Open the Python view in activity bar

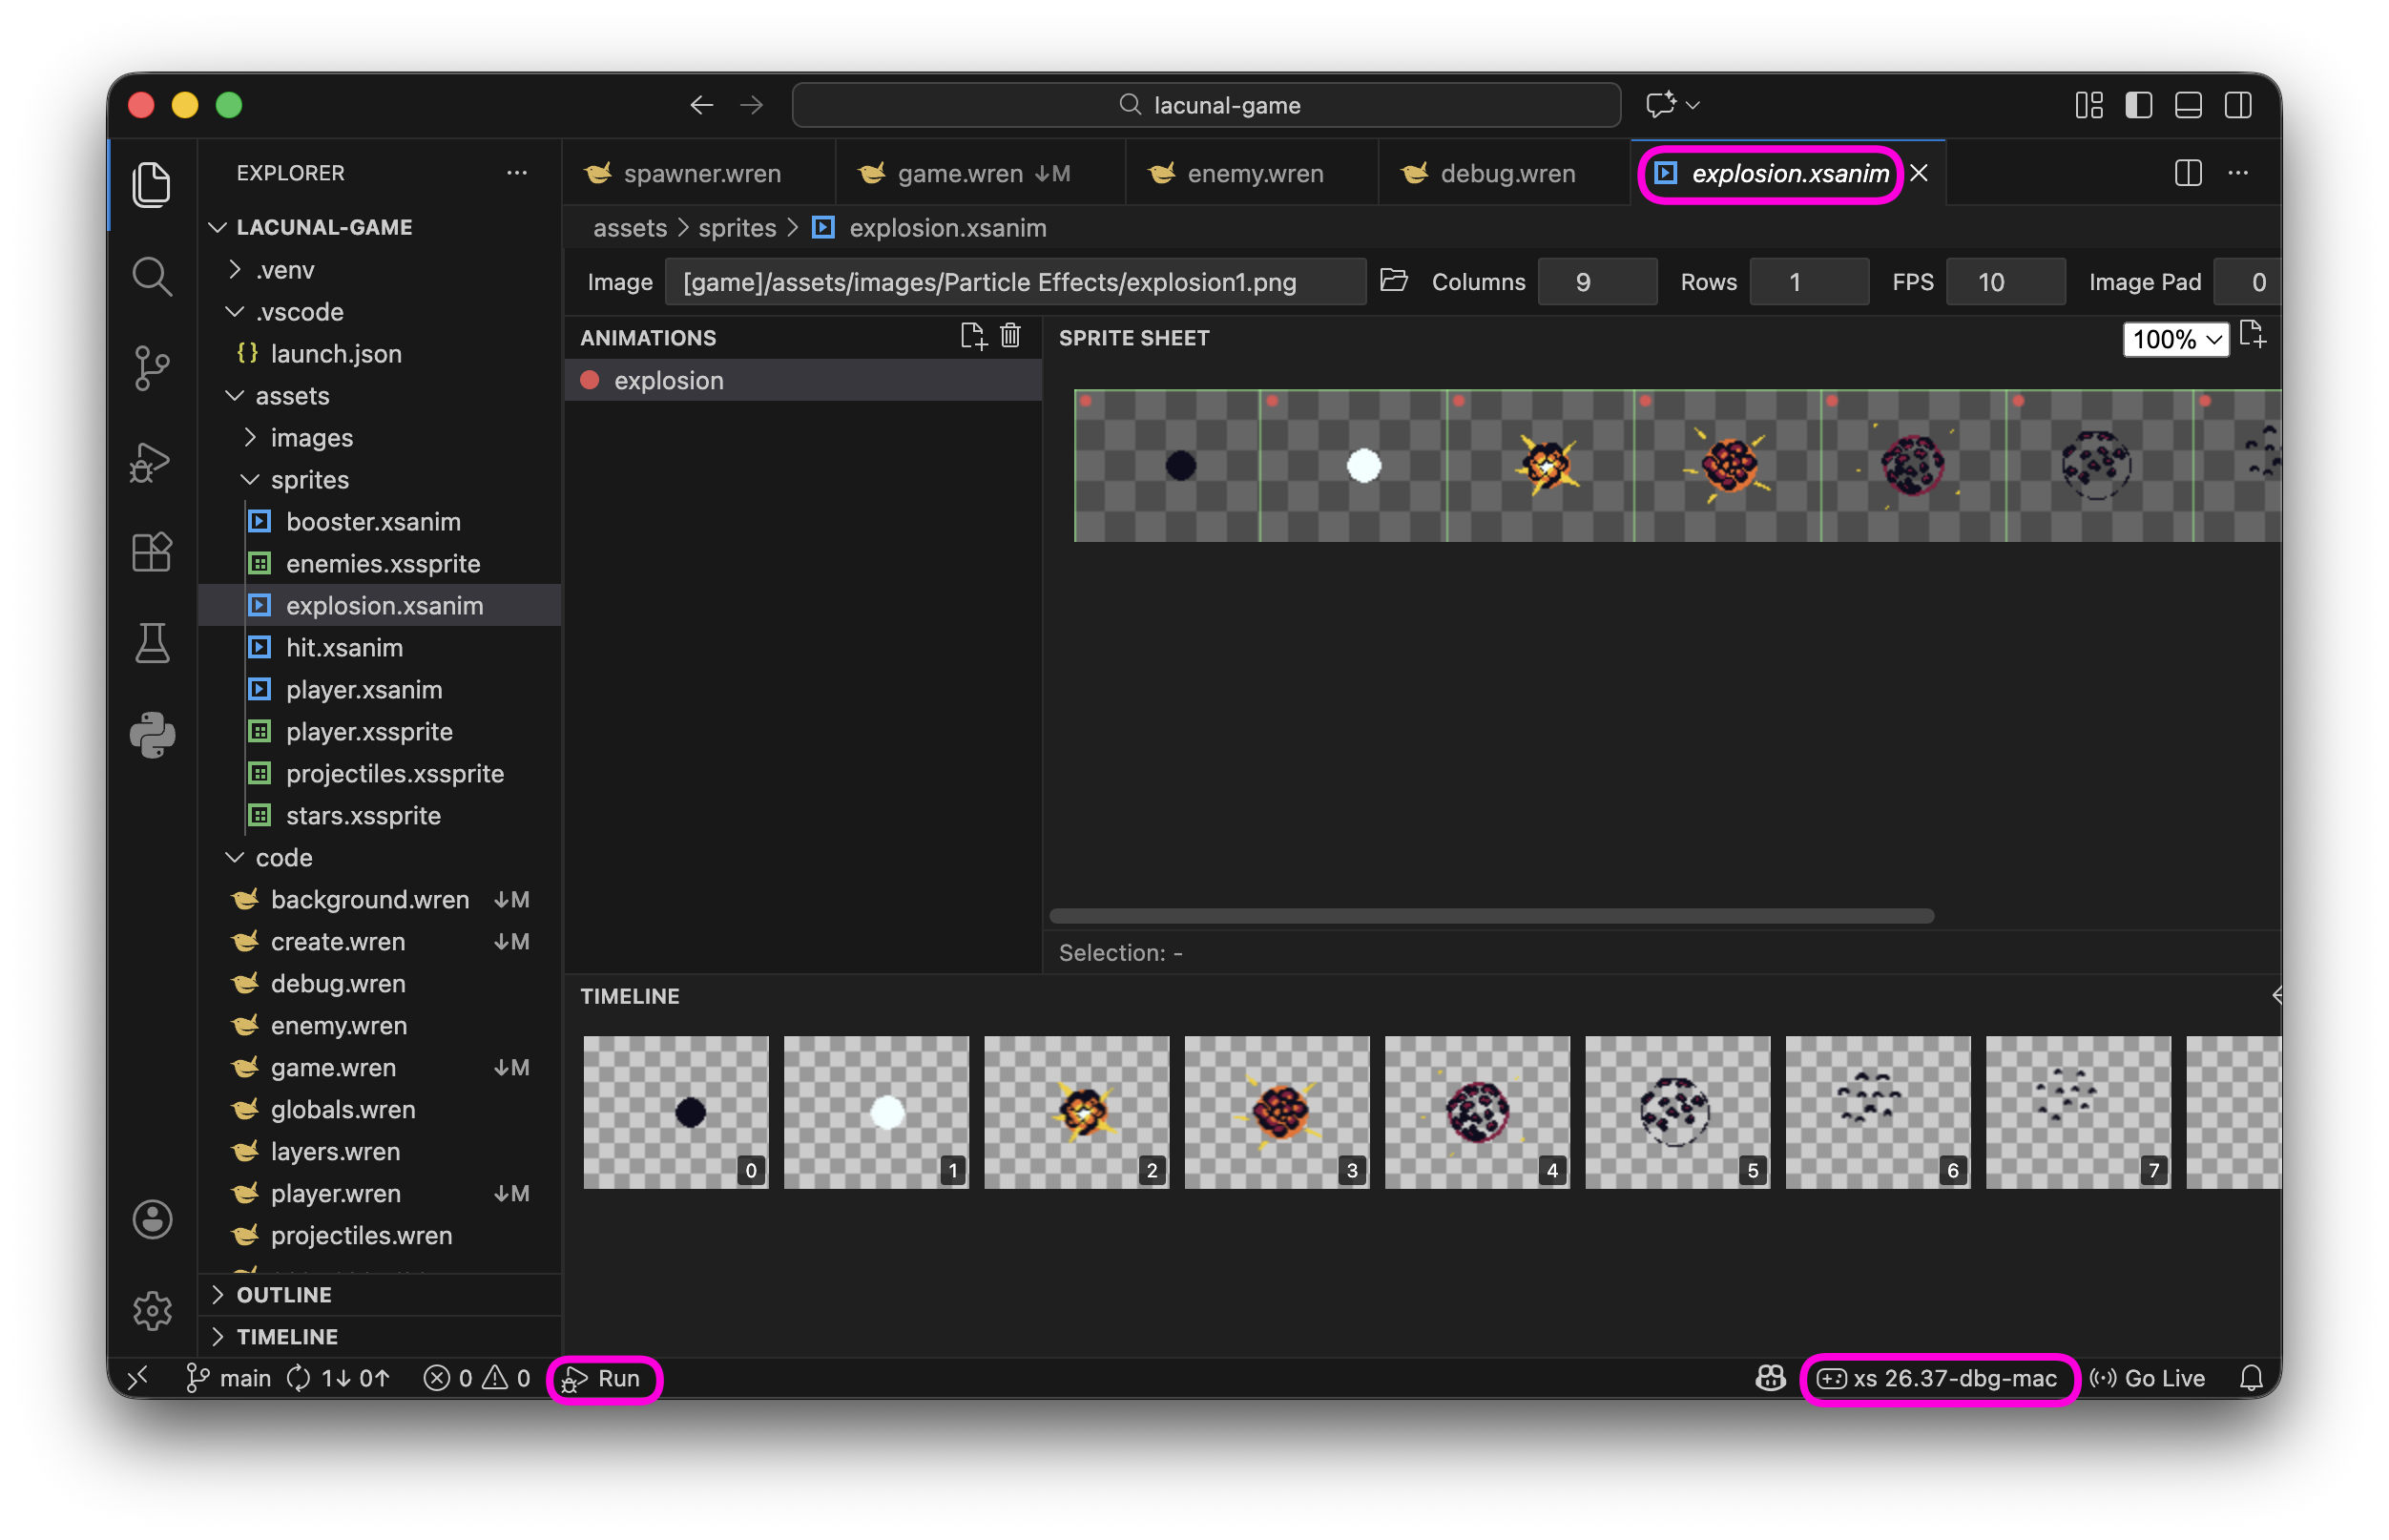pos(152,736)
